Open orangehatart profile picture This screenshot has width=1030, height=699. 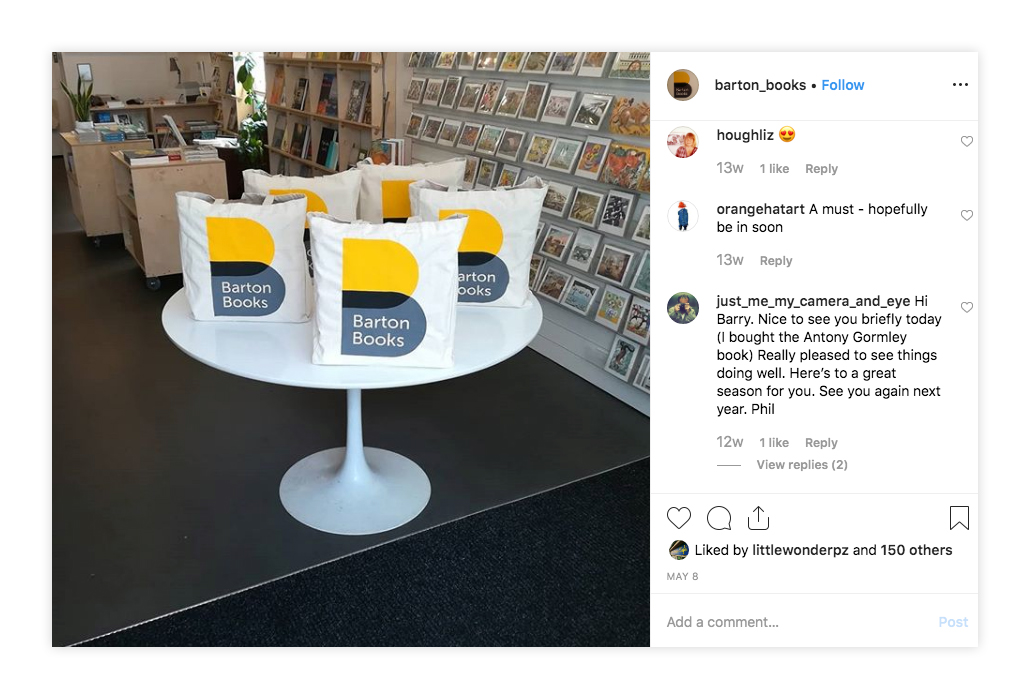[x=683, y=216]
